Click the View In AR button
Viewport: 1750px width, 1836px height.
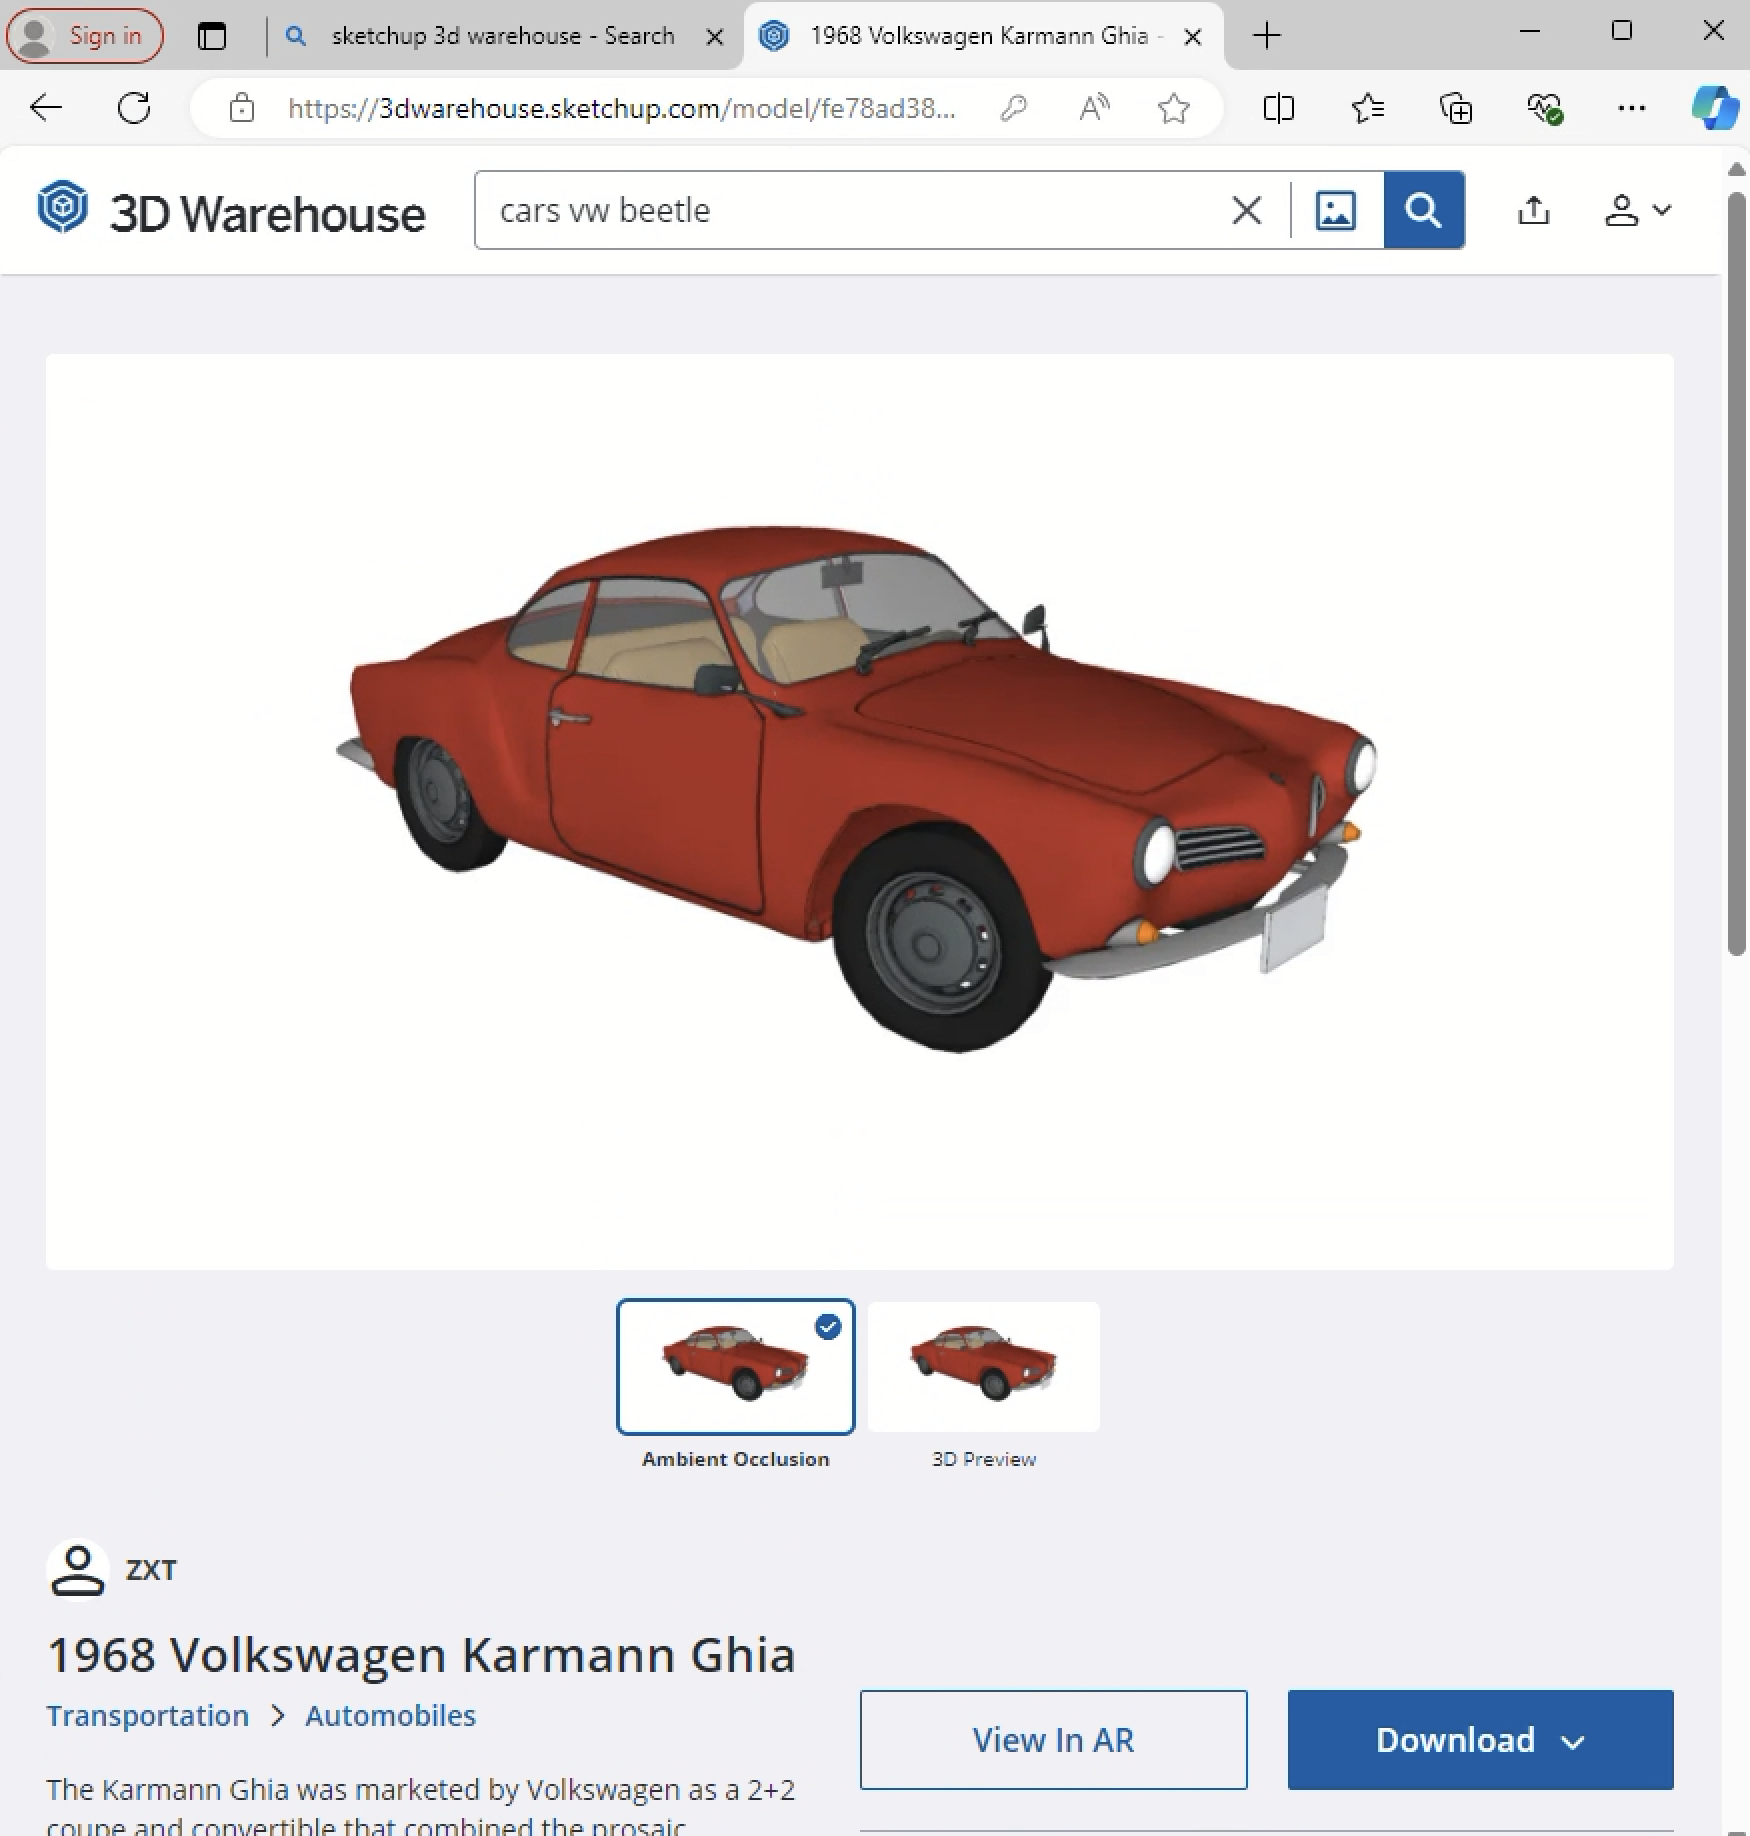(1054, 1740)
